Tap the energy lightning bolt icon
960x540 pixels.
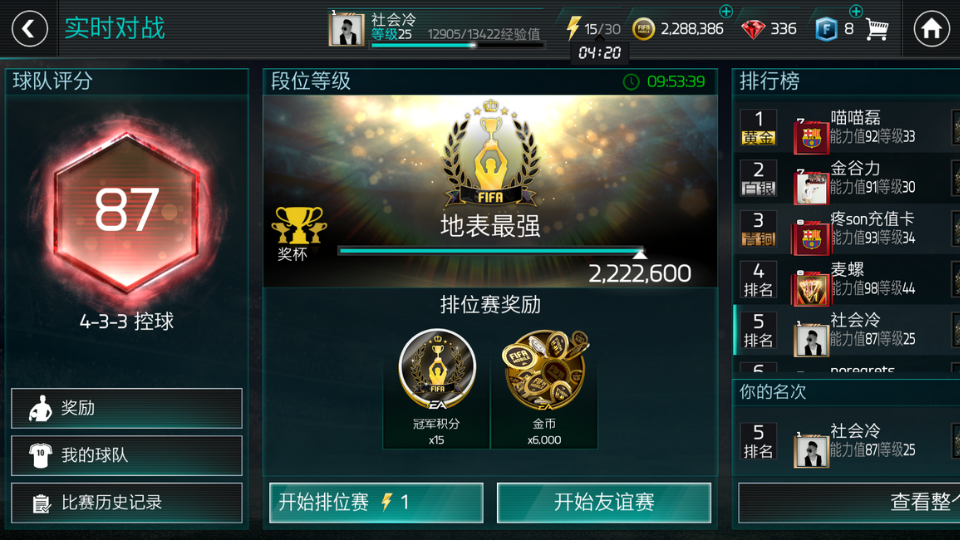coord(573,28)
